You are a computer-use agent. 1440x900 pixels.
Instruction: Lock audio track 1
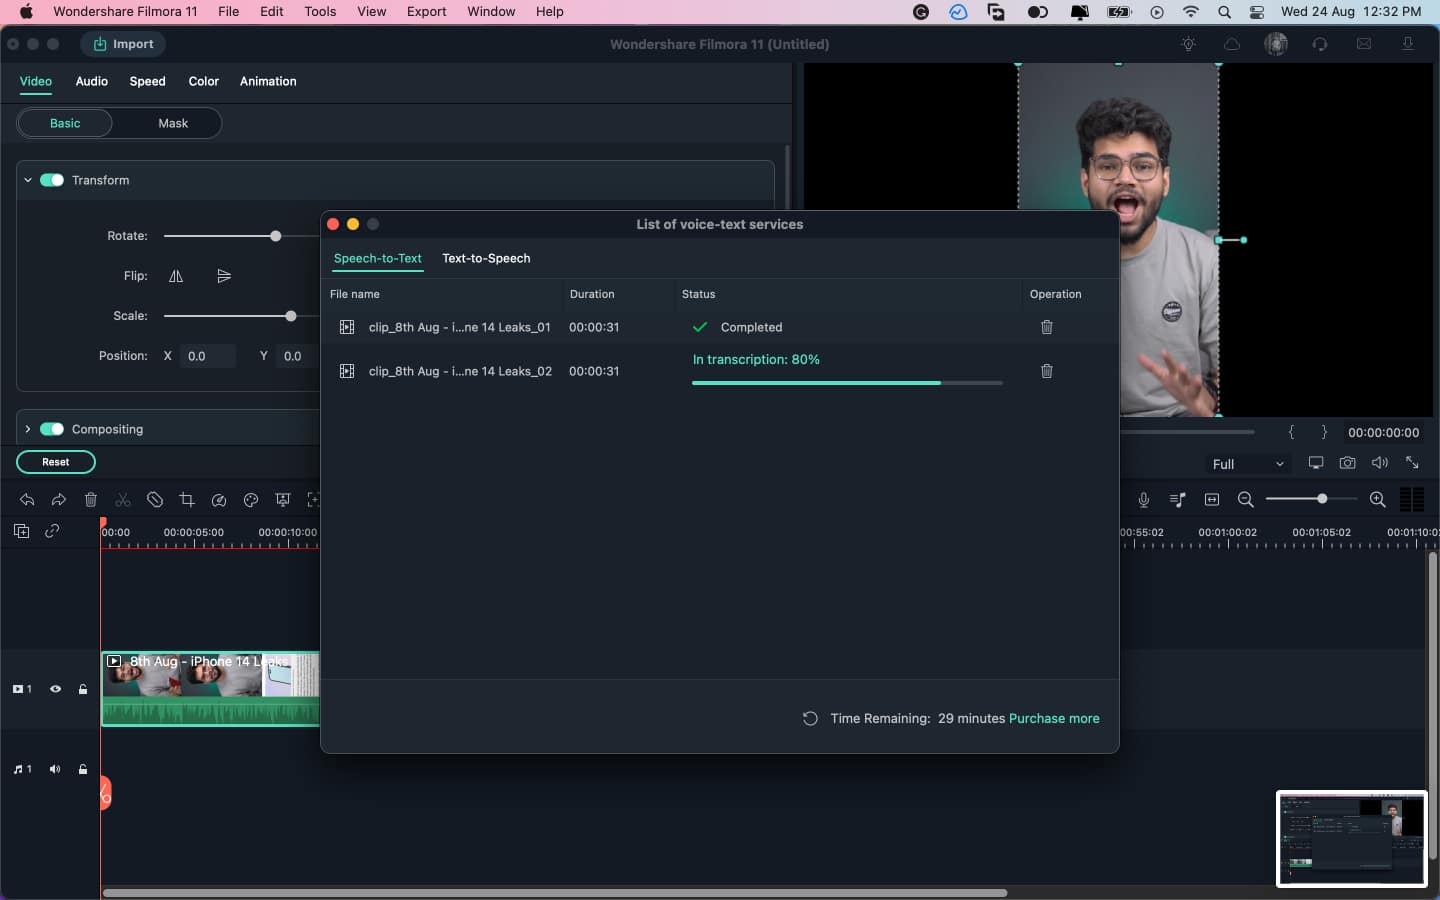(x=83, y=769)
